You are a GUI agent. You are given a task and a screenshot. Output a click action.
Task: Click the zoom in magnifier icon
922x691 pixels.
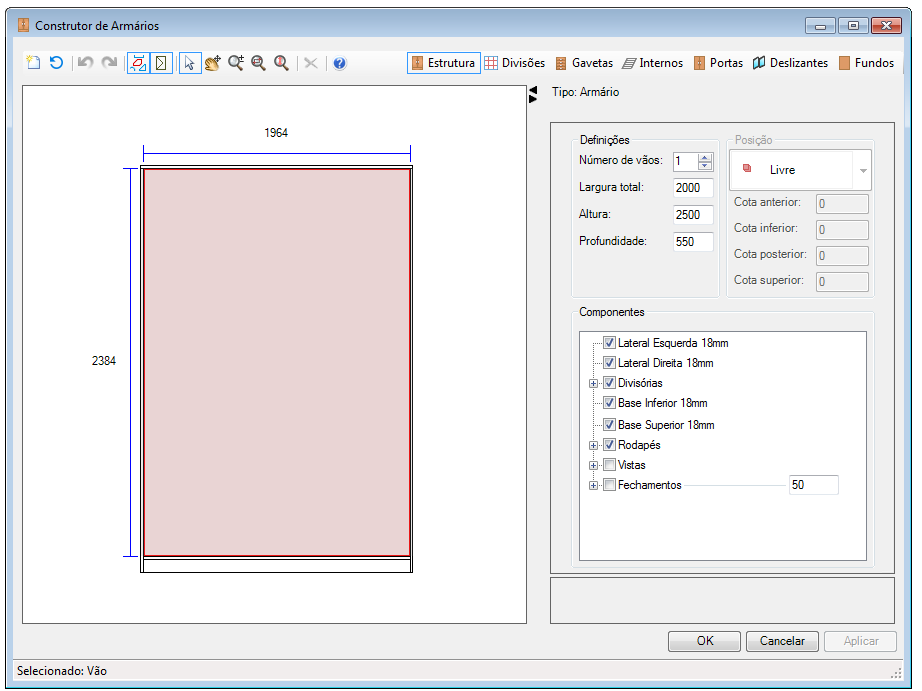click(236, 63)
